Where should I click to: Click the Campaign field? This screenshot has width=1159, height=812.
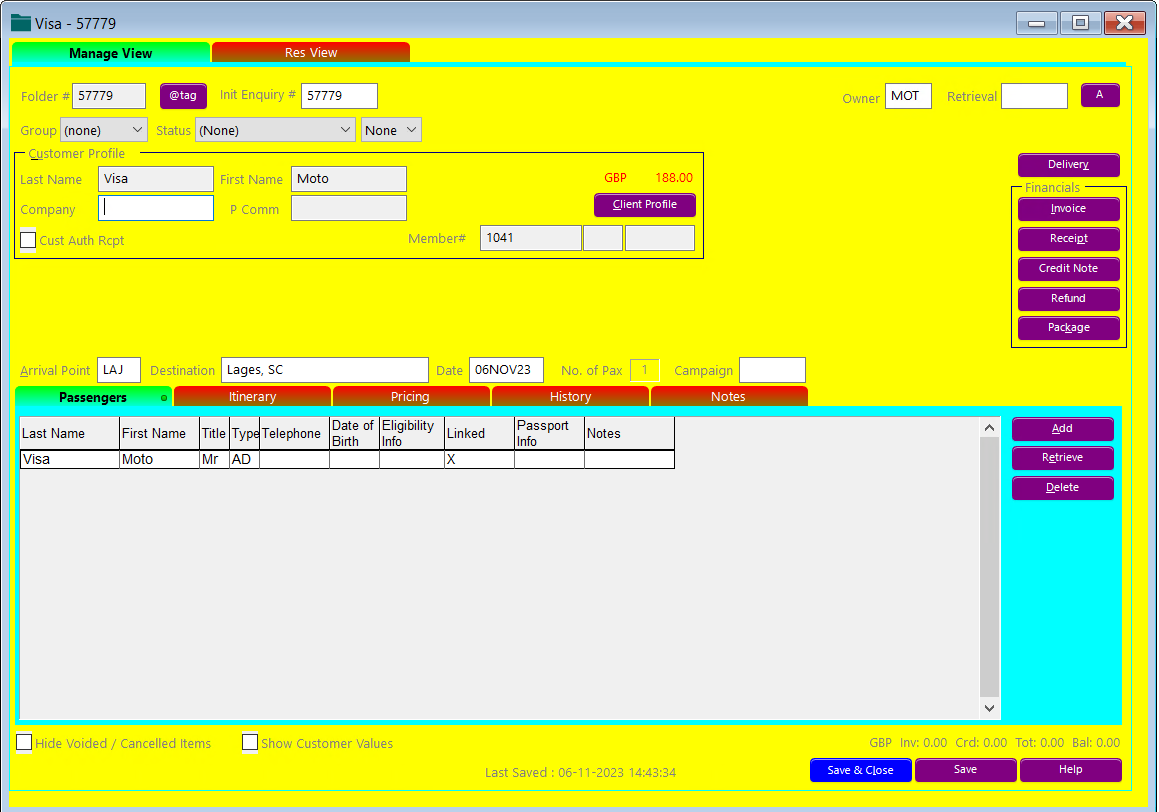click(x=772, y=370)
